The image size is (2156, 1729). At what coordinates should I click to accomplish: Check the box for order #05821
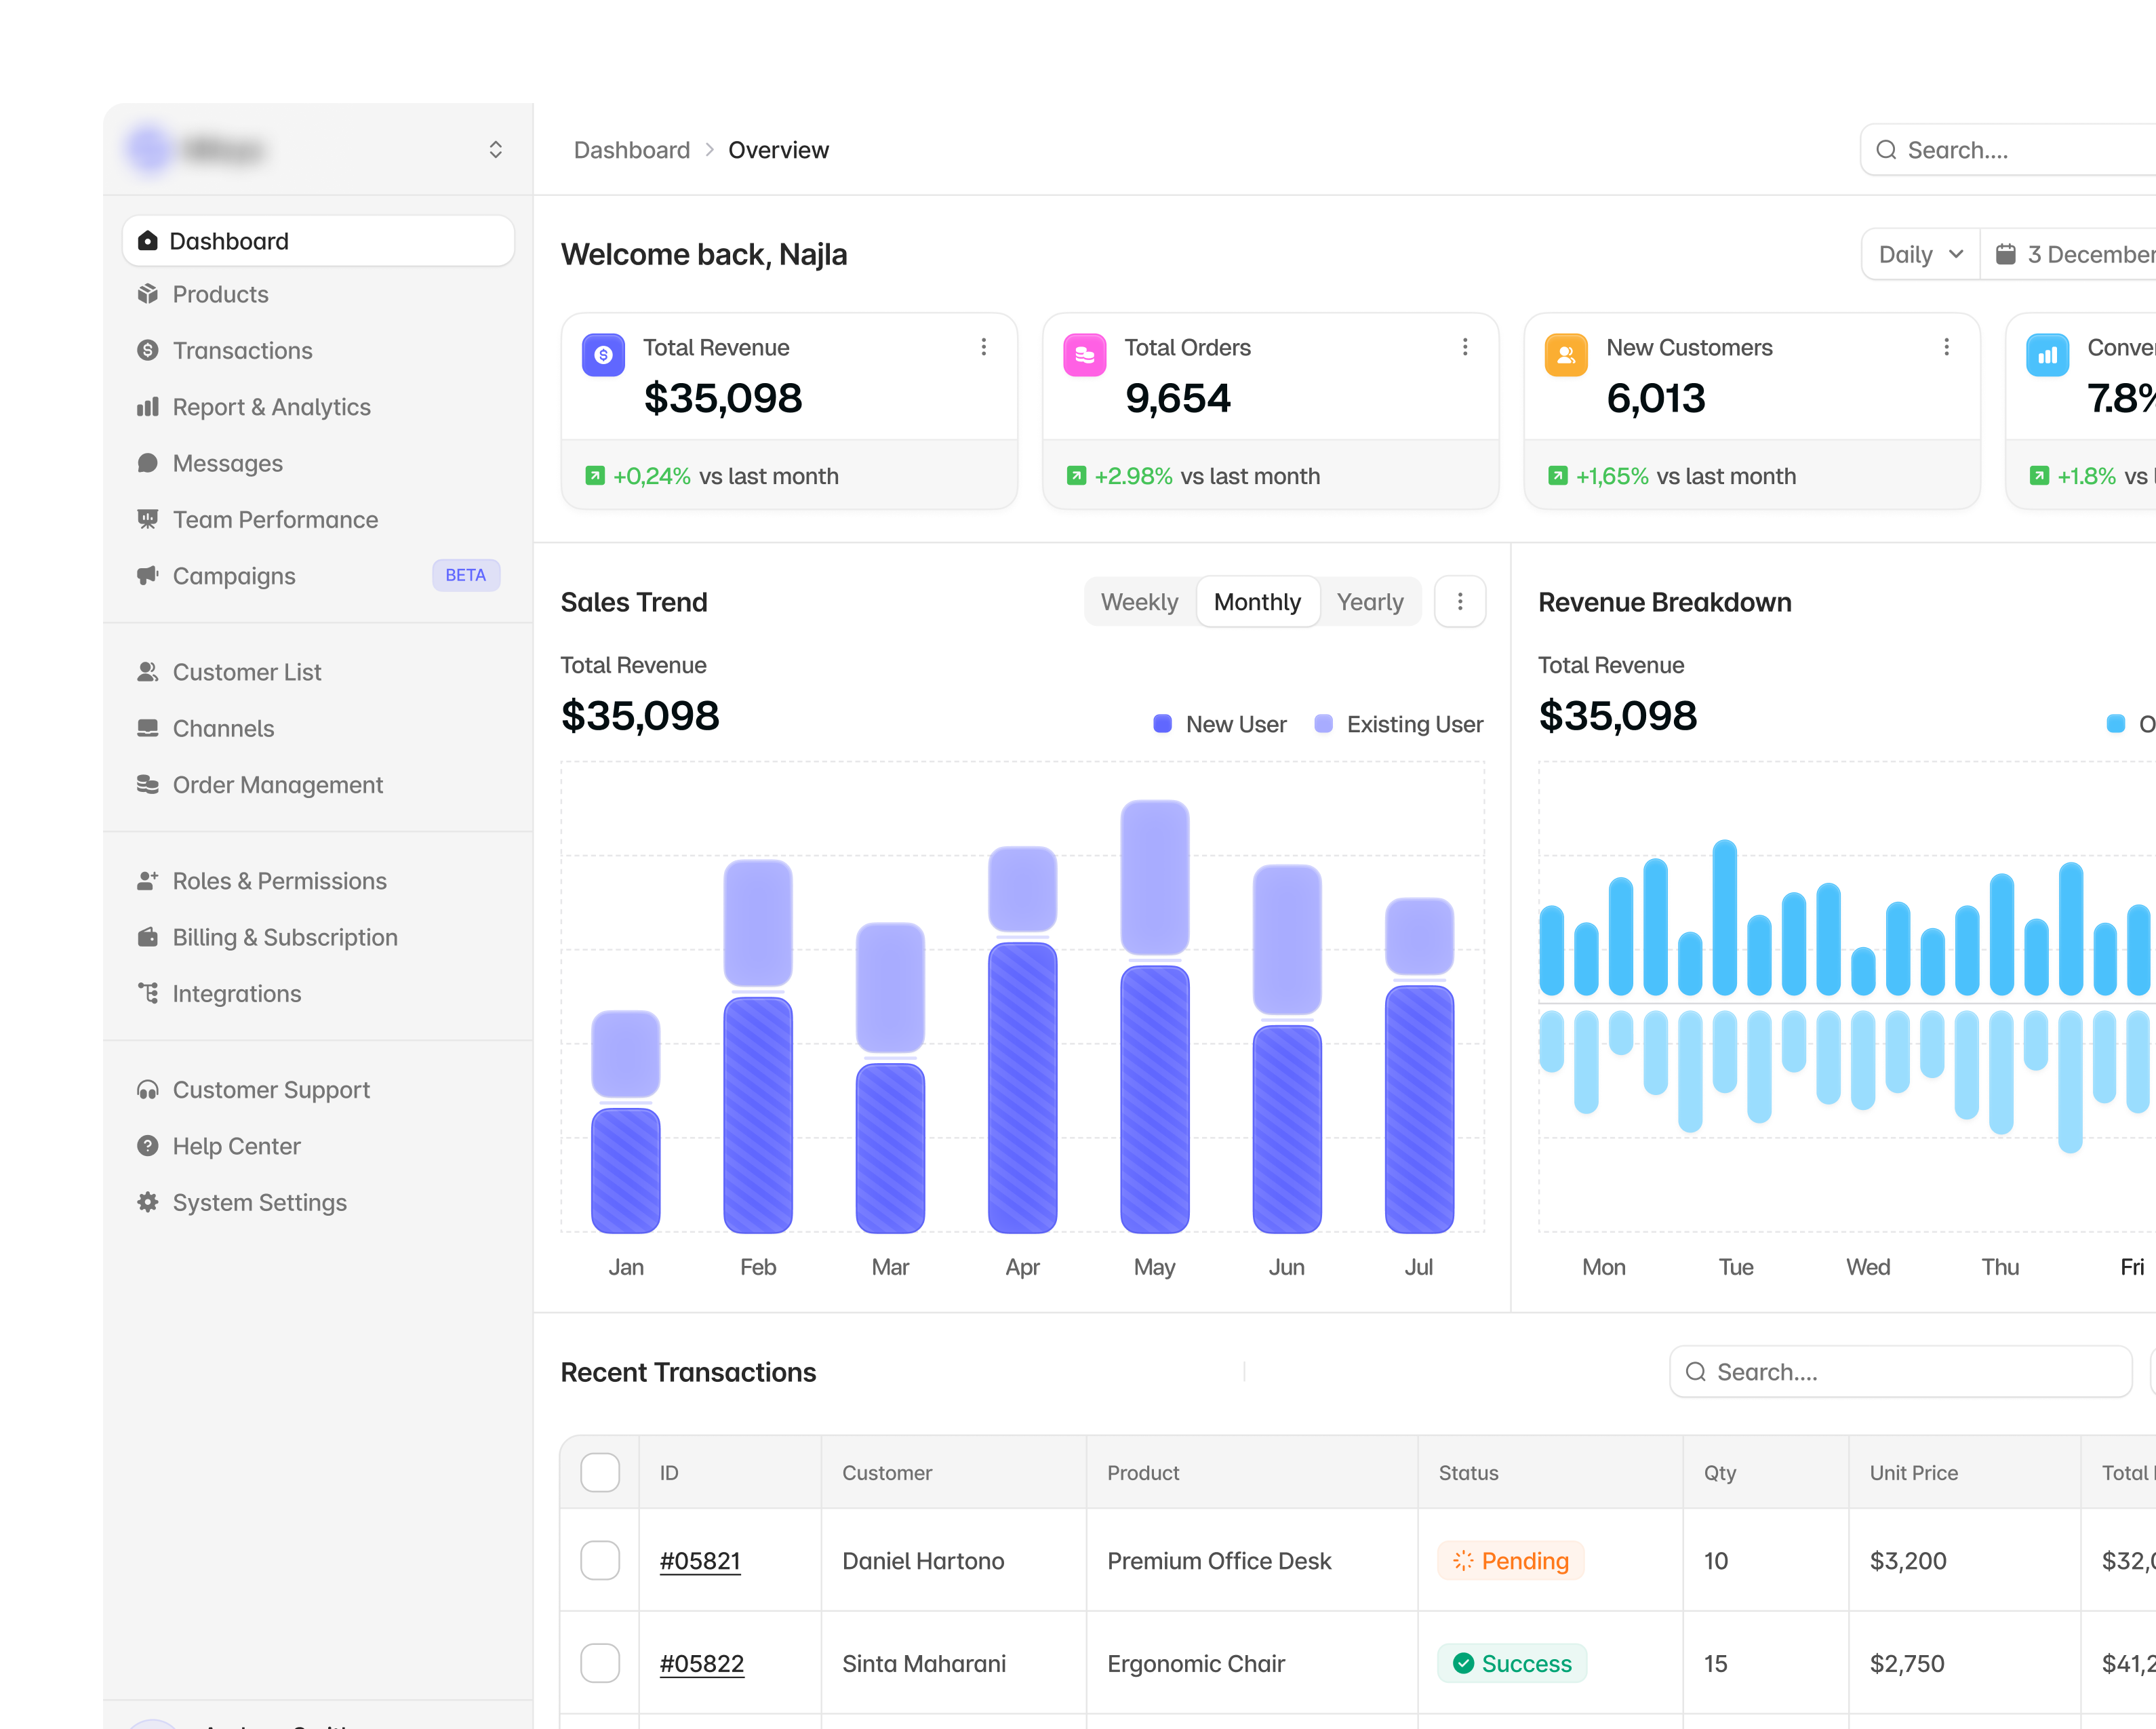pyautogui.click(x=600, y=1561)
